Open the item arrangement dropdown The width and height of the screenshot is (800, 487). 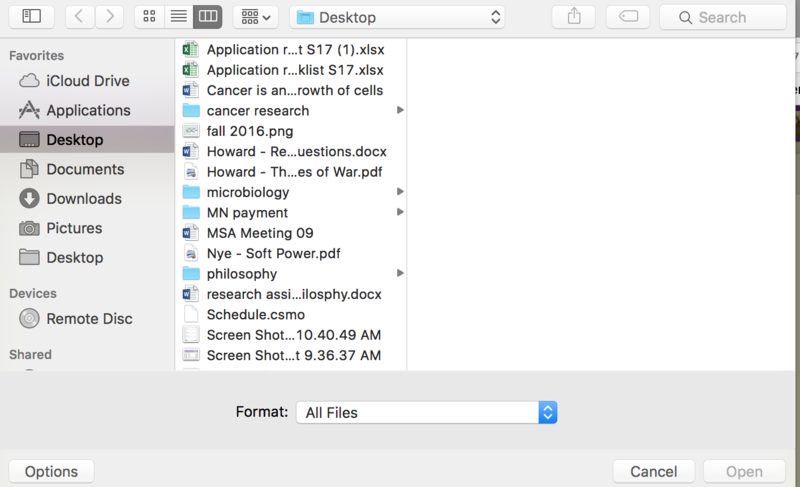[x=255, y=16]
